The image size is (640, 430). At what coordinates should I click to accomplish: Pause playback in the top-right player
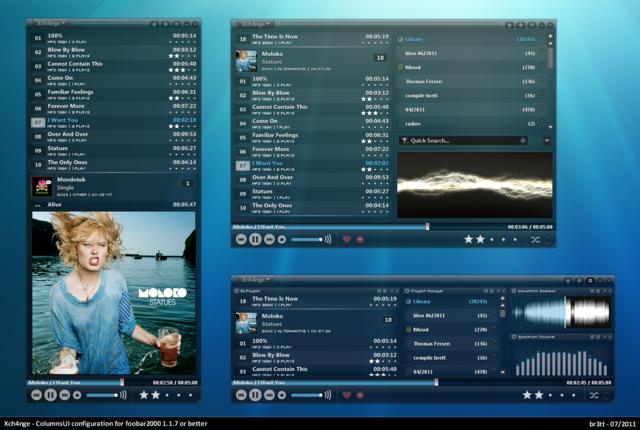coord(255,240)
